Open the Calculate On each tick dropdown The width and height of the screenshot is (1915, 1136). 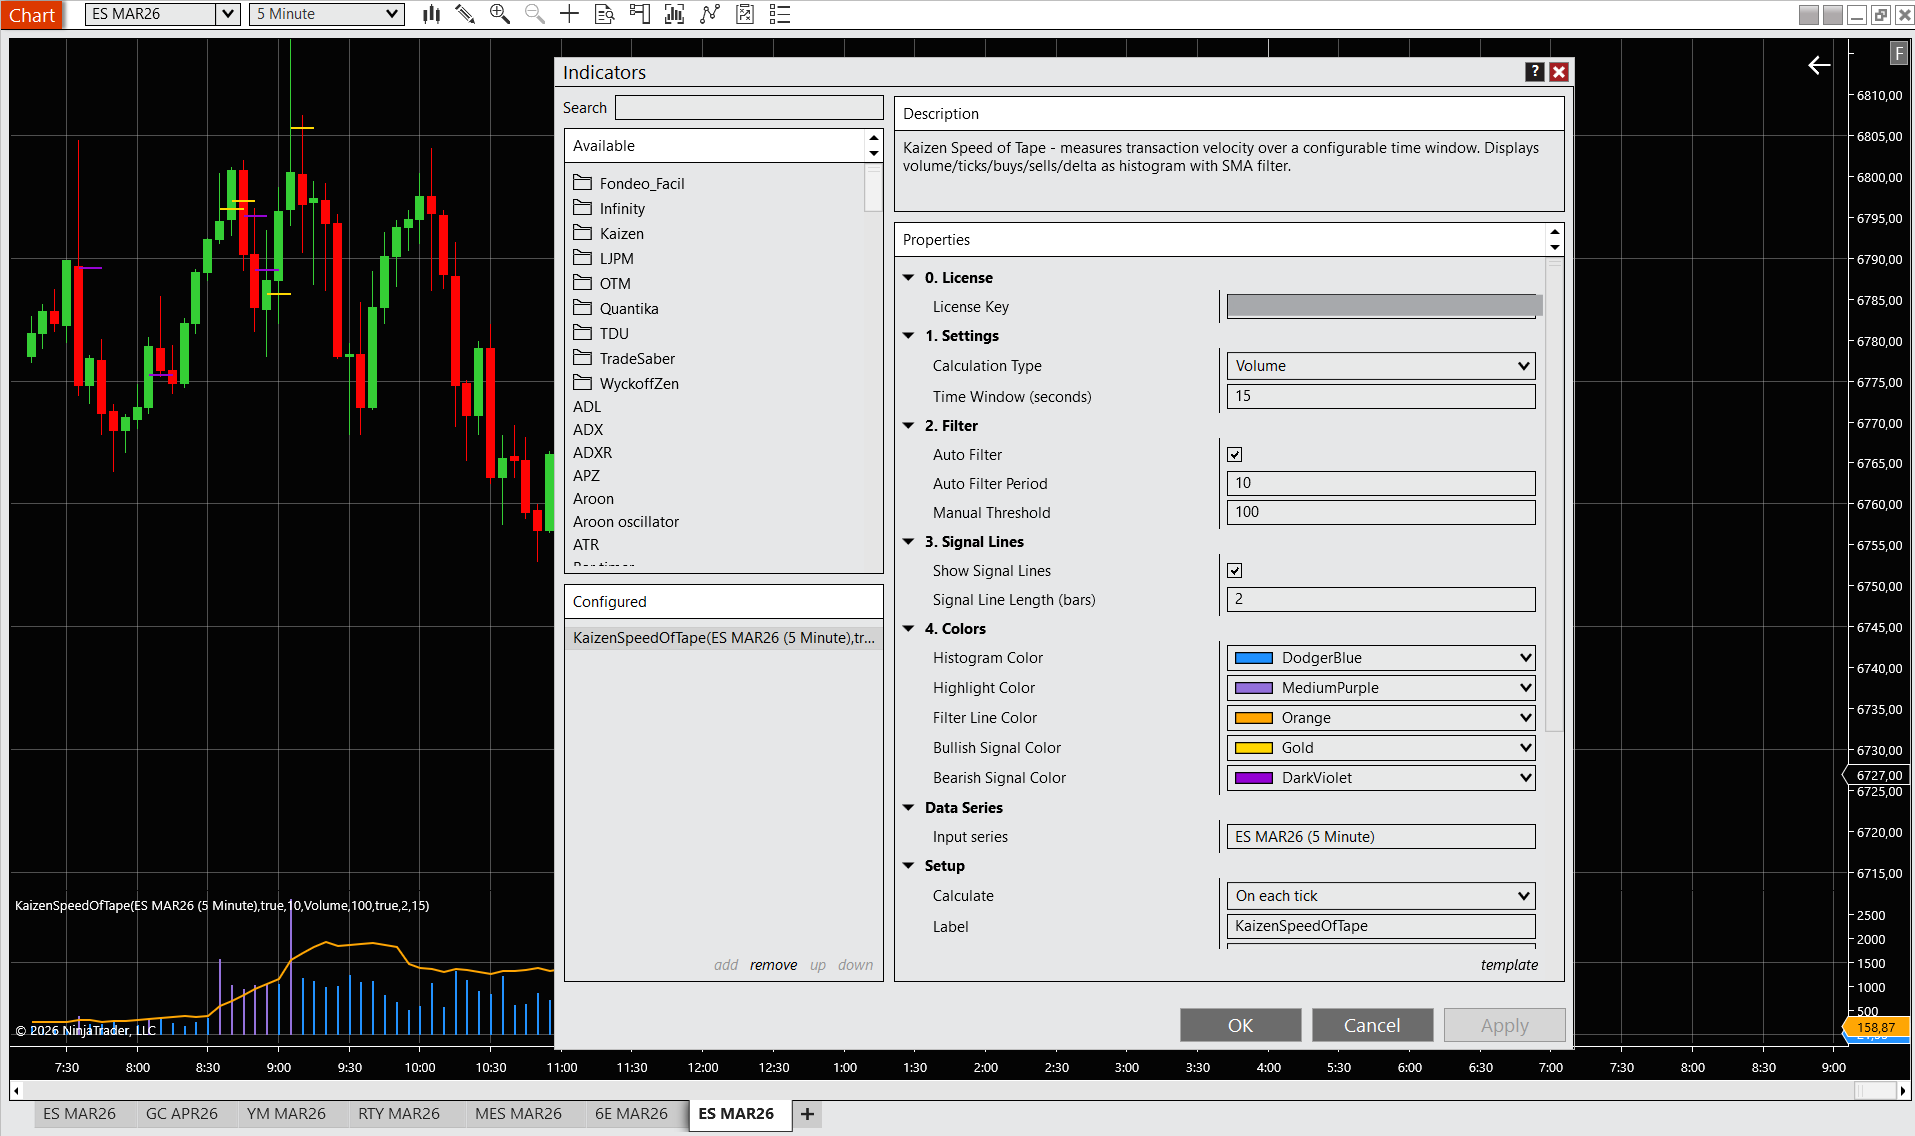click(x=1380, y=896)
